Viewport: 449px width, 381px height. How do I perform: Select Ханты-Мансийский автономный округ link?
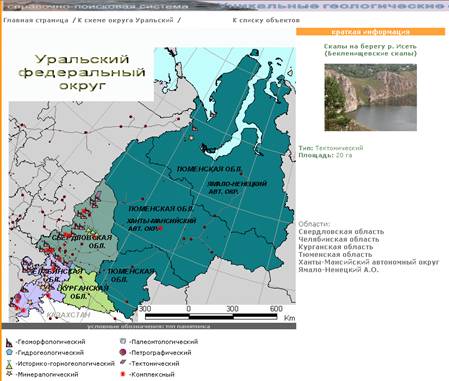(369, 262)
